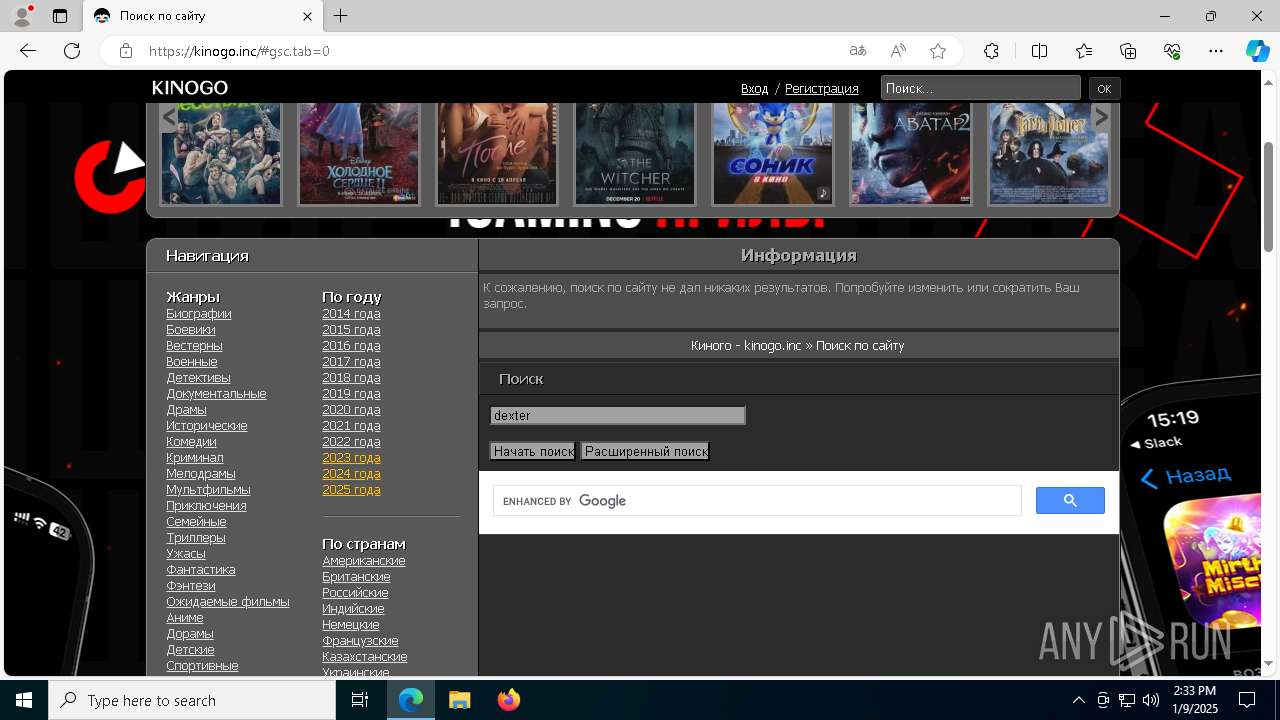Viewport: 1280px width, 720px height.
Task: Open the profile avatar icon
Action: (22, 16)
